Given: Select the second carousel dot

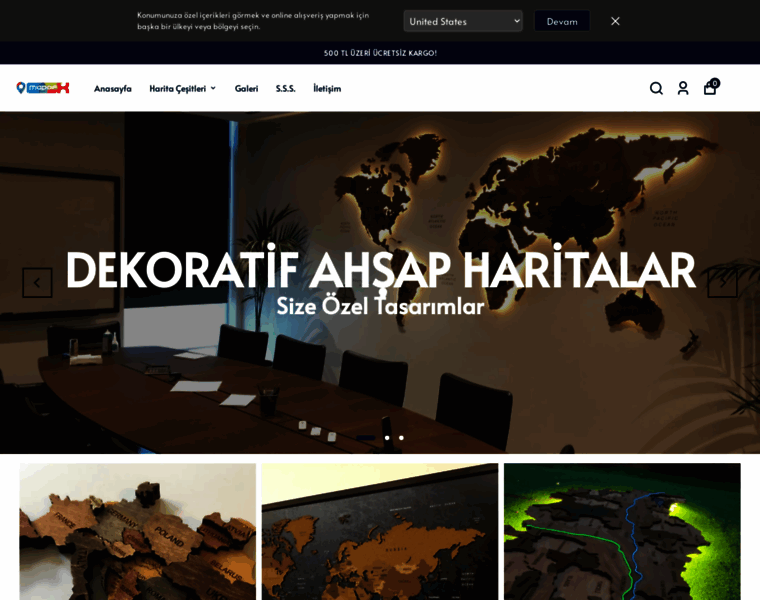Looking at the screenshot, I should (401, 437).
